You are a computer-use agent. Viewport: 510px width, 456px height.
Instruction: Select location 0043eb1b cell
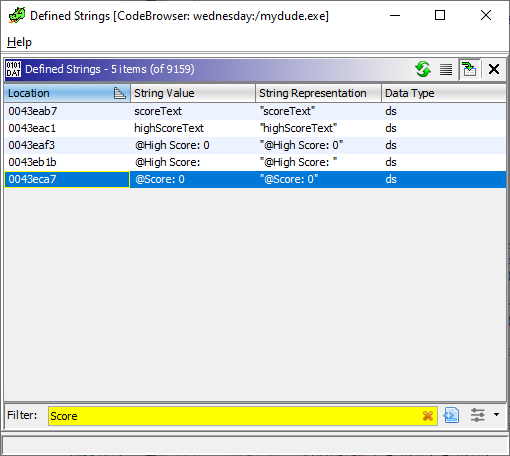67,162
